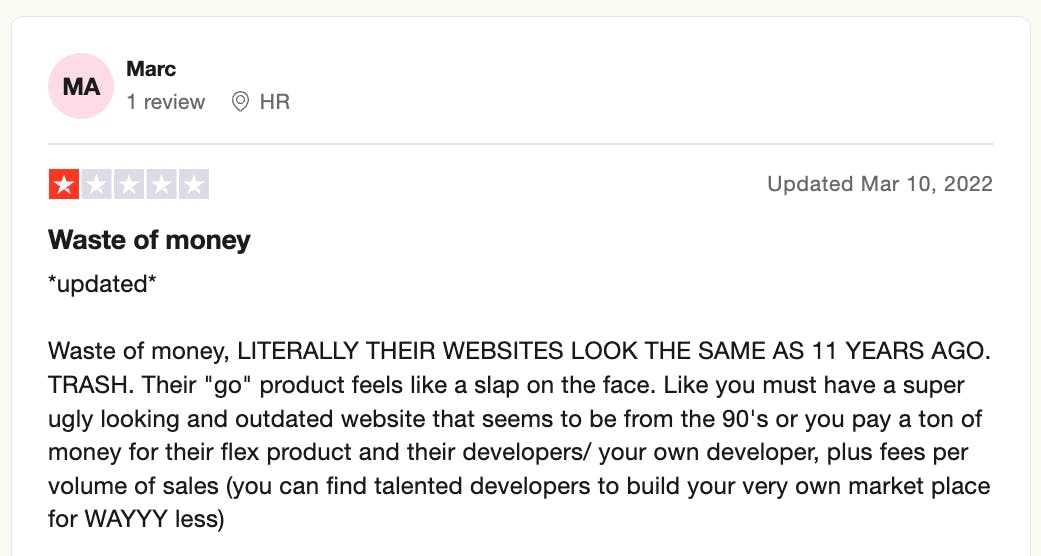Click the "1 review" count text
The width and height of the screenshot is (1041, 556).
click(166, 102)
